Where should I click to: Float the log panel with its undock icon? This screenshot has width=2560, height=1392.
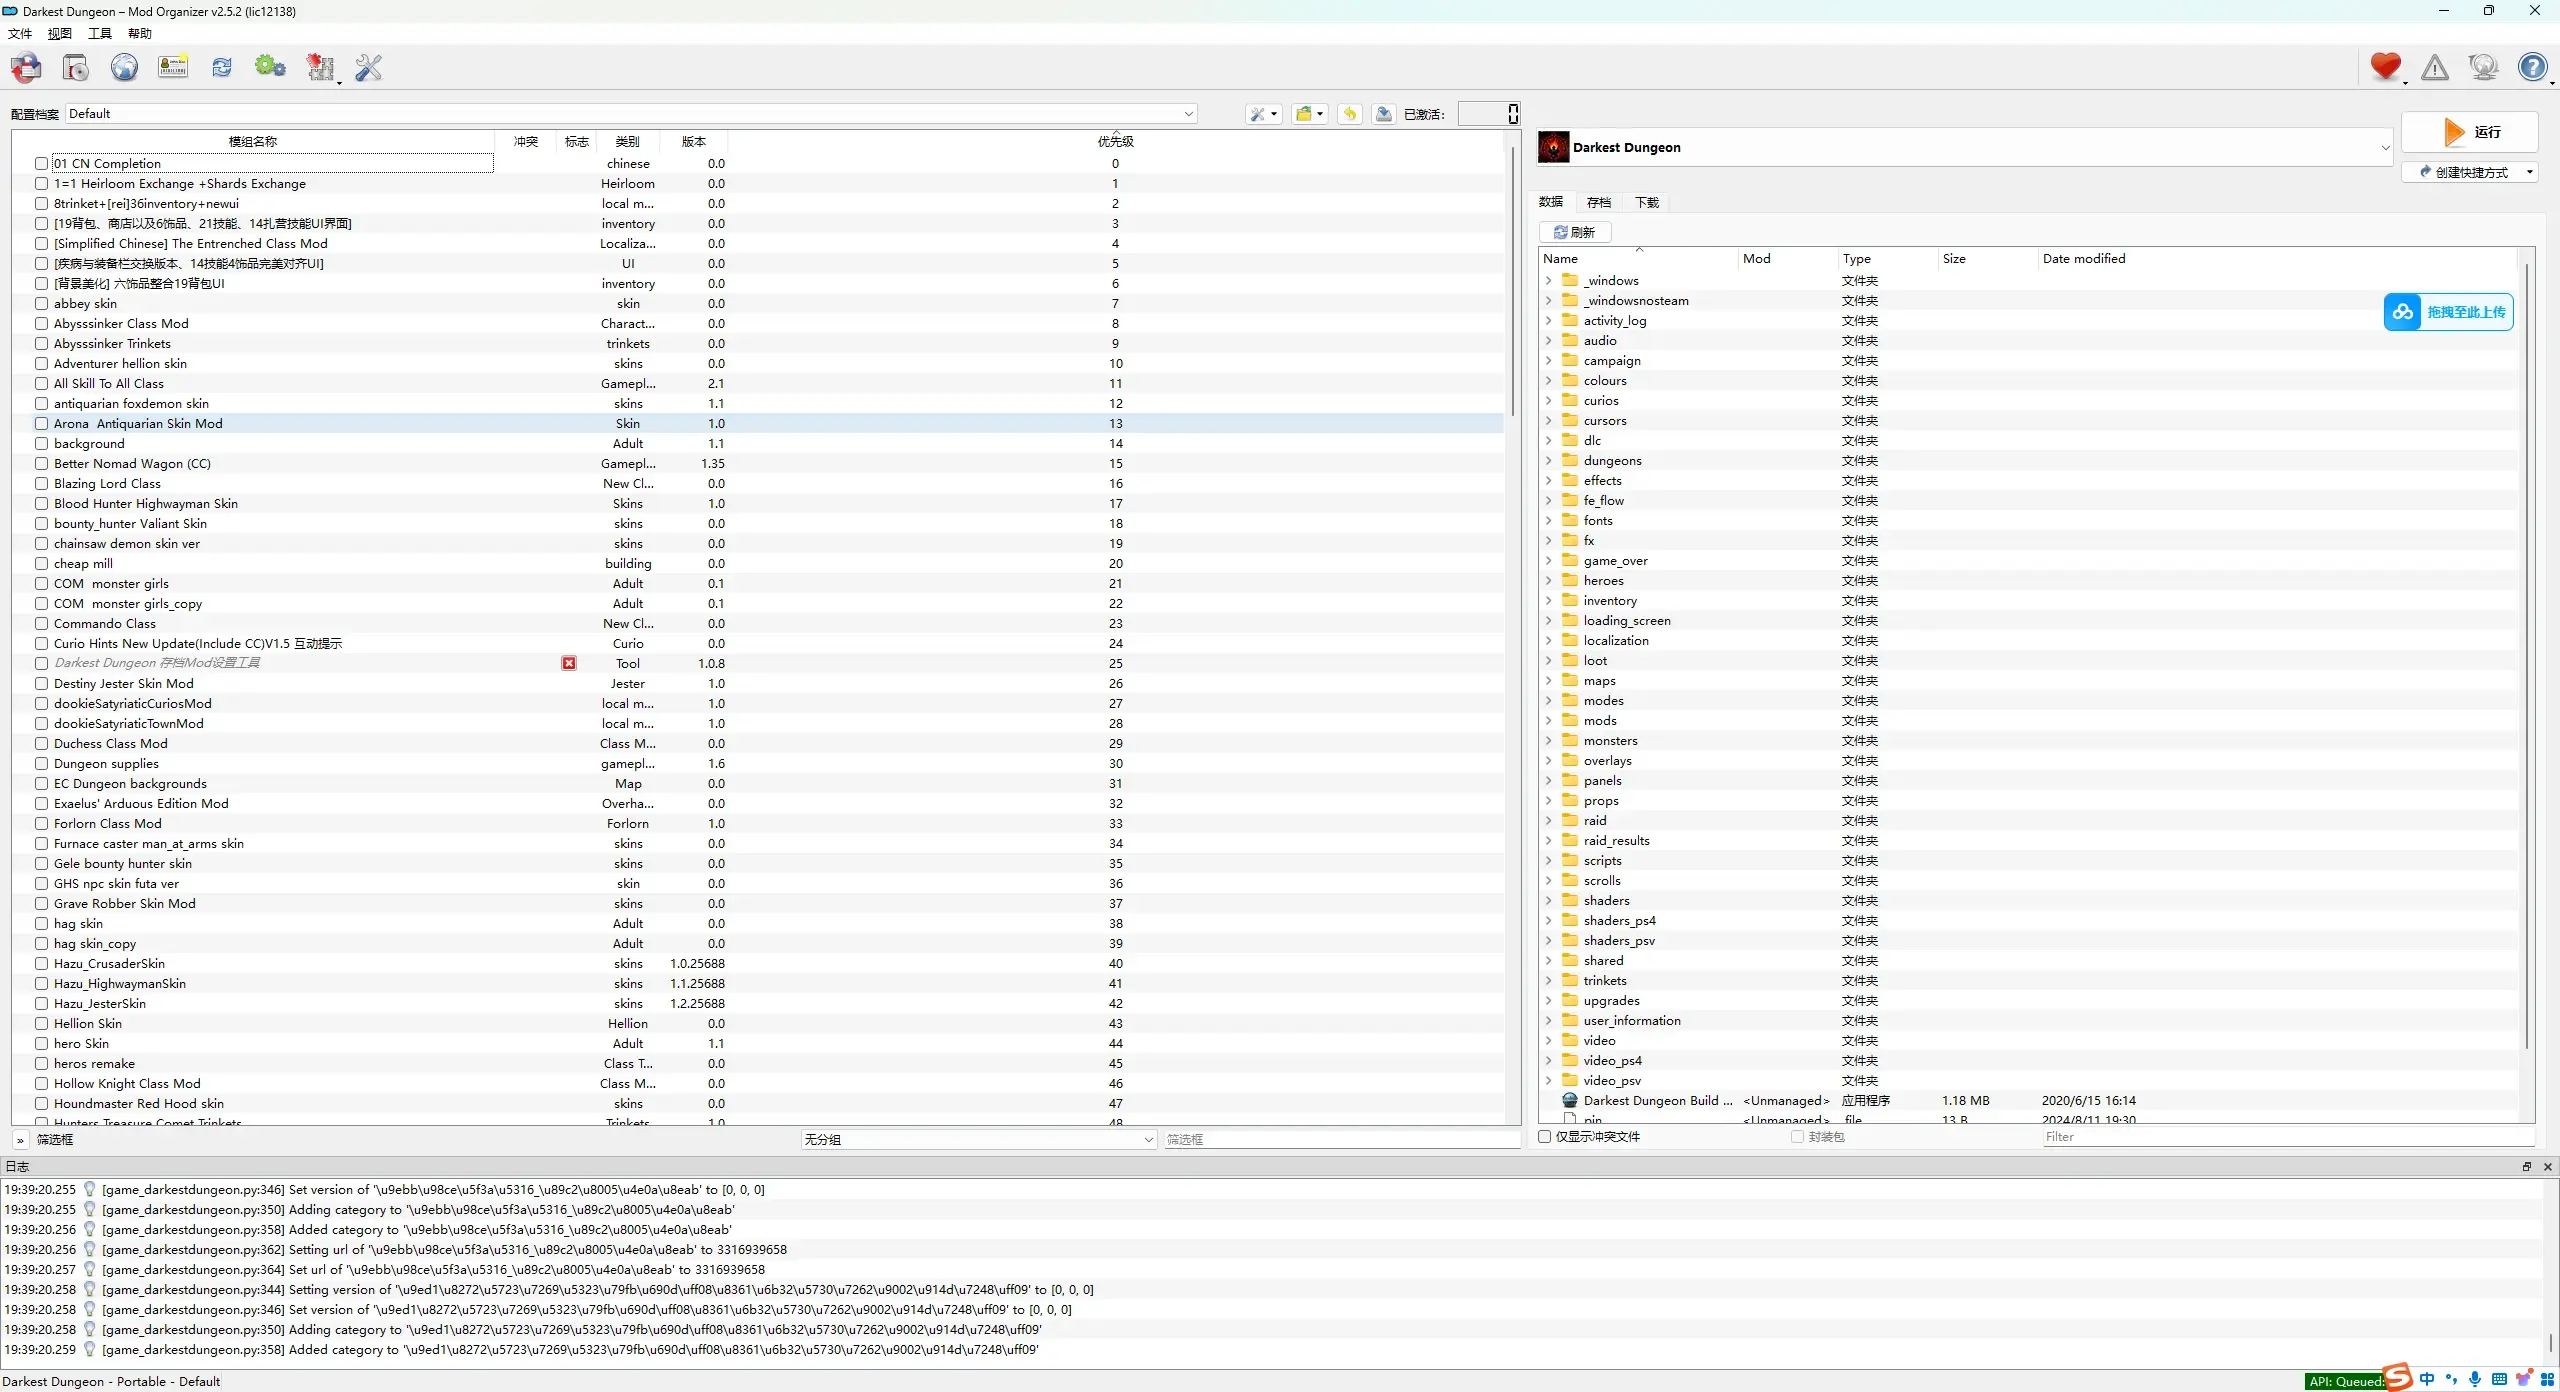click(2526, 1167)
